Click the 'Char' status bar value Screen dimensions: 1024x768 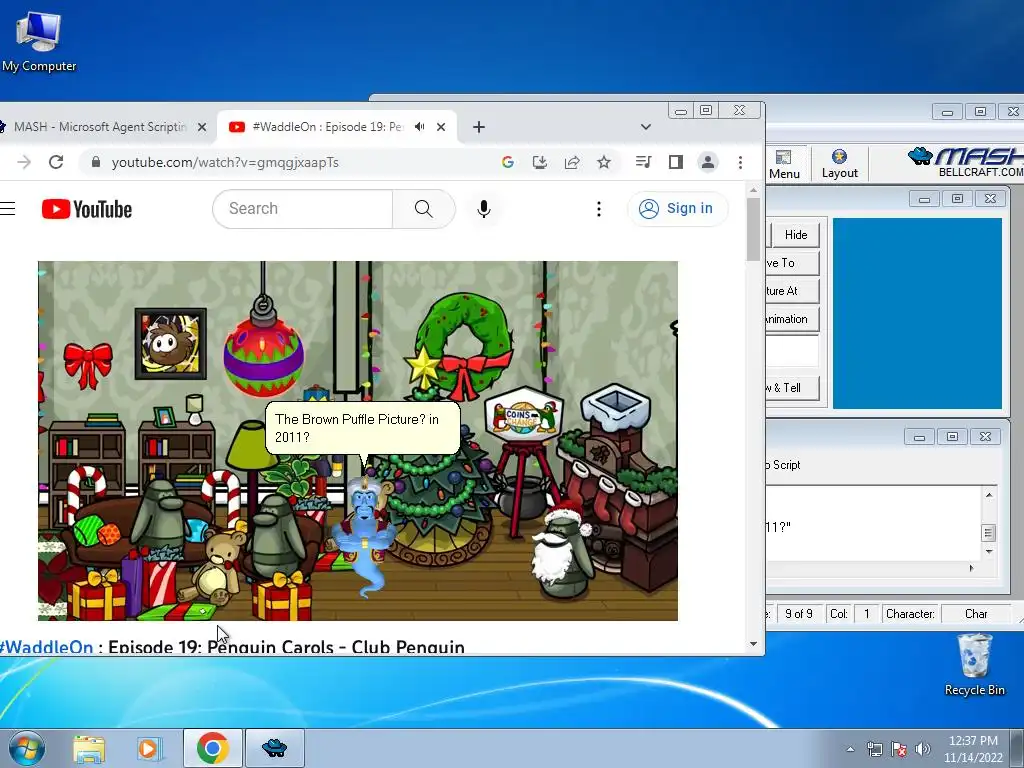pos(976,614)
